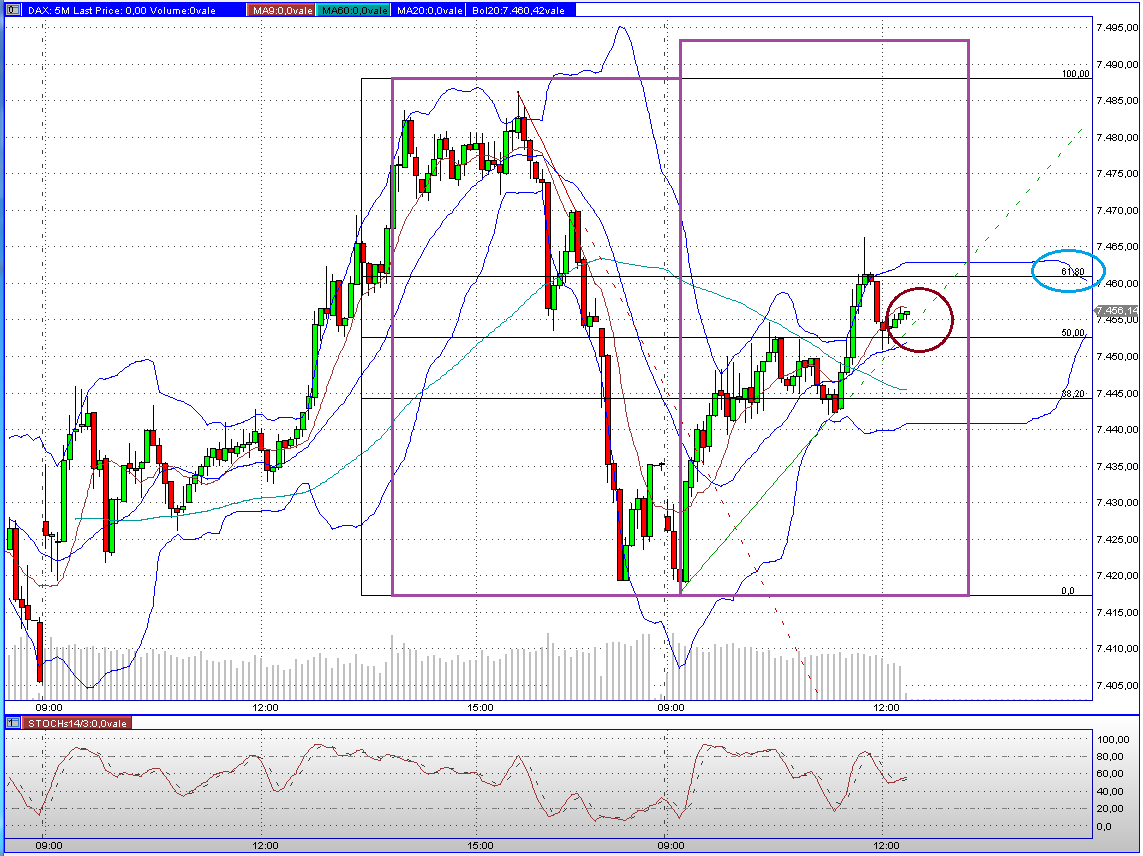Select the red MA9 indicator label
1143x856 pixels.
coord(280,9)
